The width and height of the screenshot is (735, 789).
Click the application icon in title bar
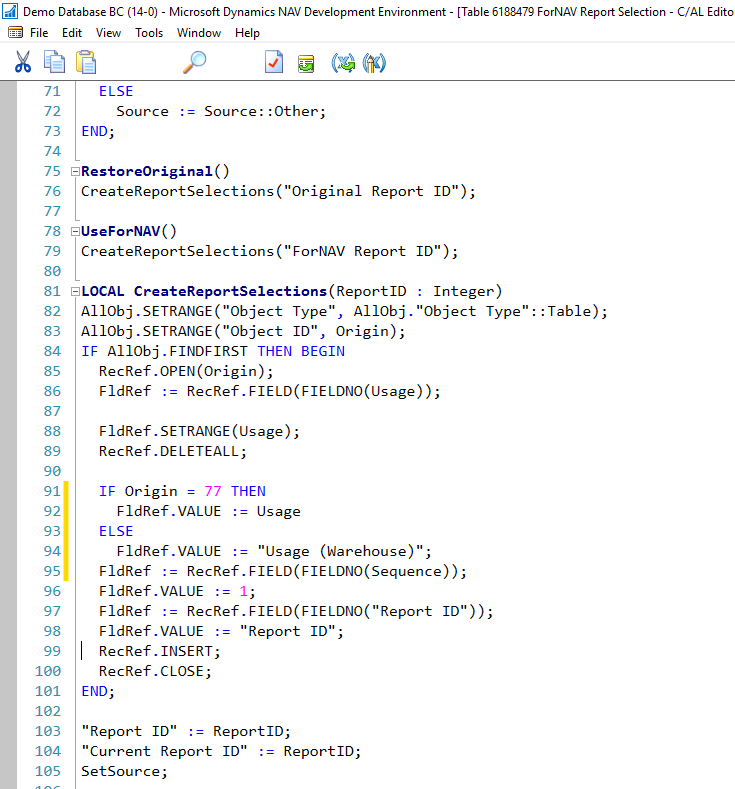tap(10, 11)
